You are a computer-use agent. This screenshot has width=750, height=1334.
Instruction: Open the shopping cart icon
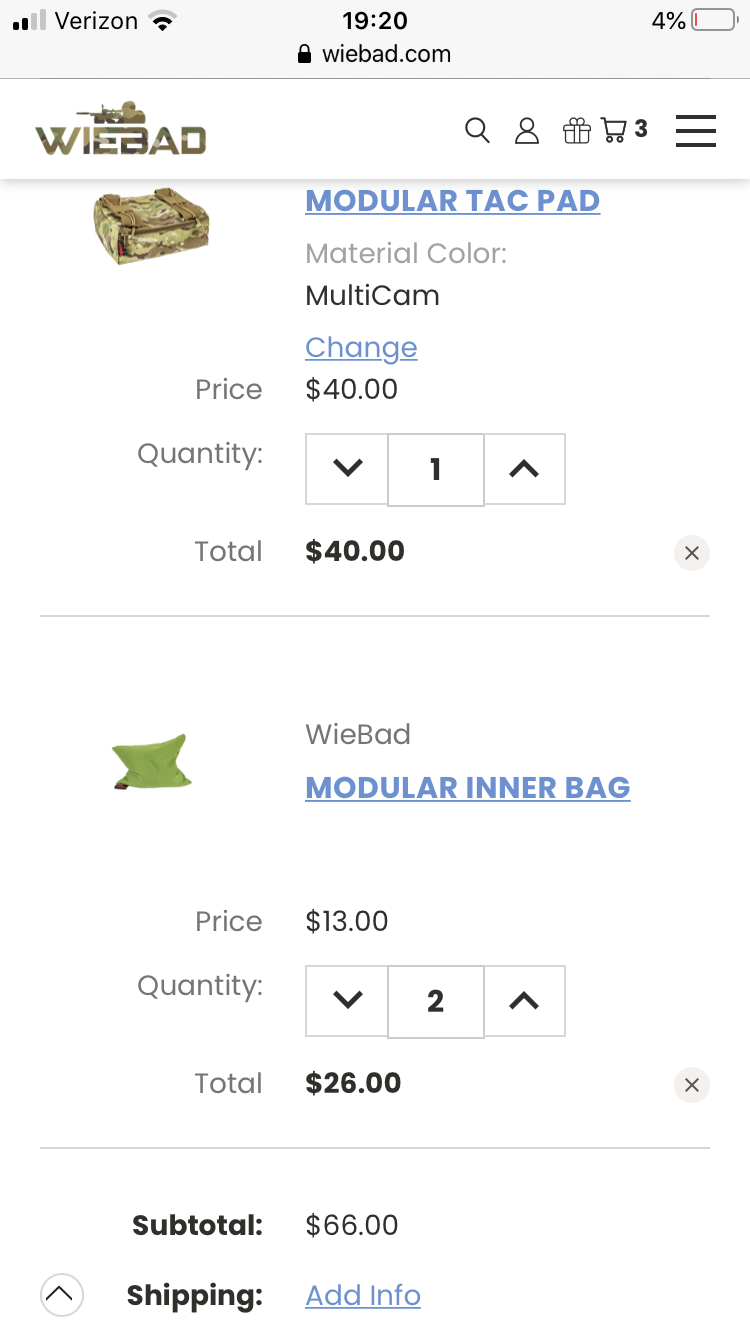[624, 130]
